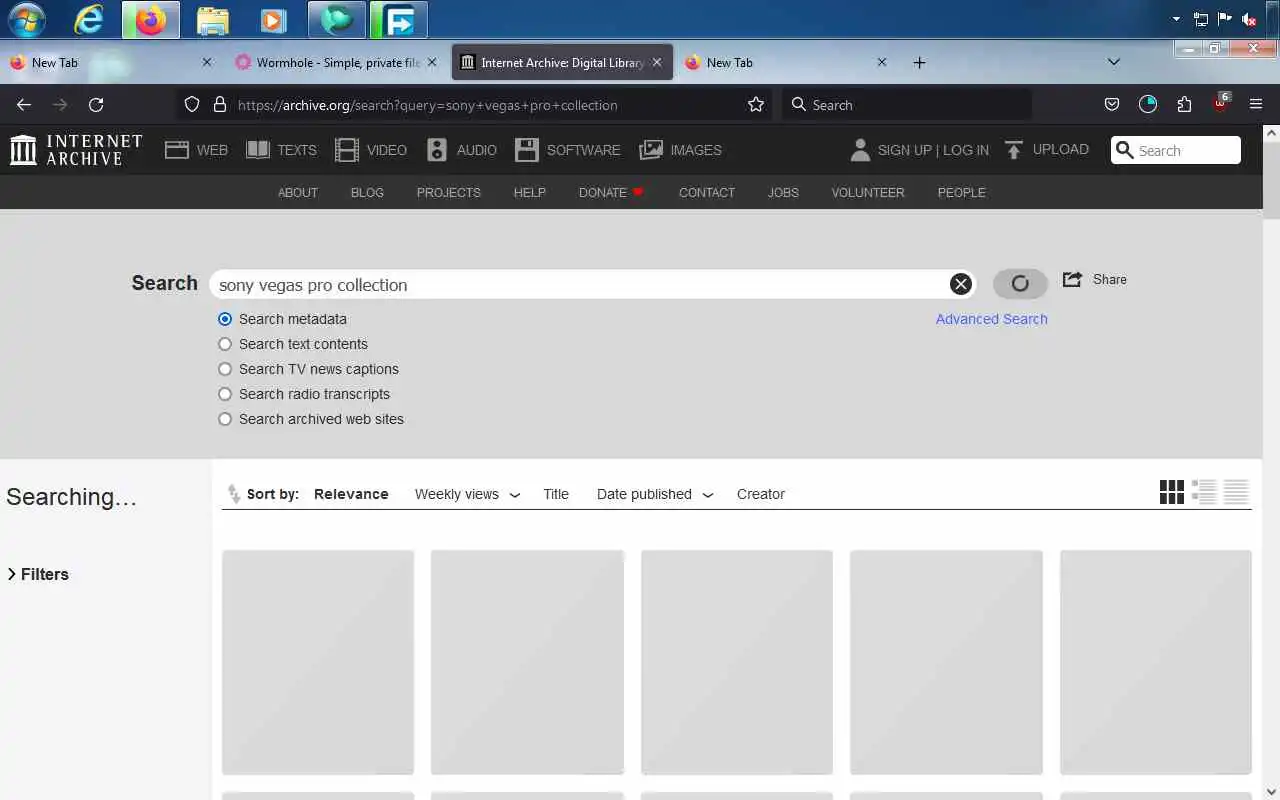Click Sign Up | Log In

[919, 150]
